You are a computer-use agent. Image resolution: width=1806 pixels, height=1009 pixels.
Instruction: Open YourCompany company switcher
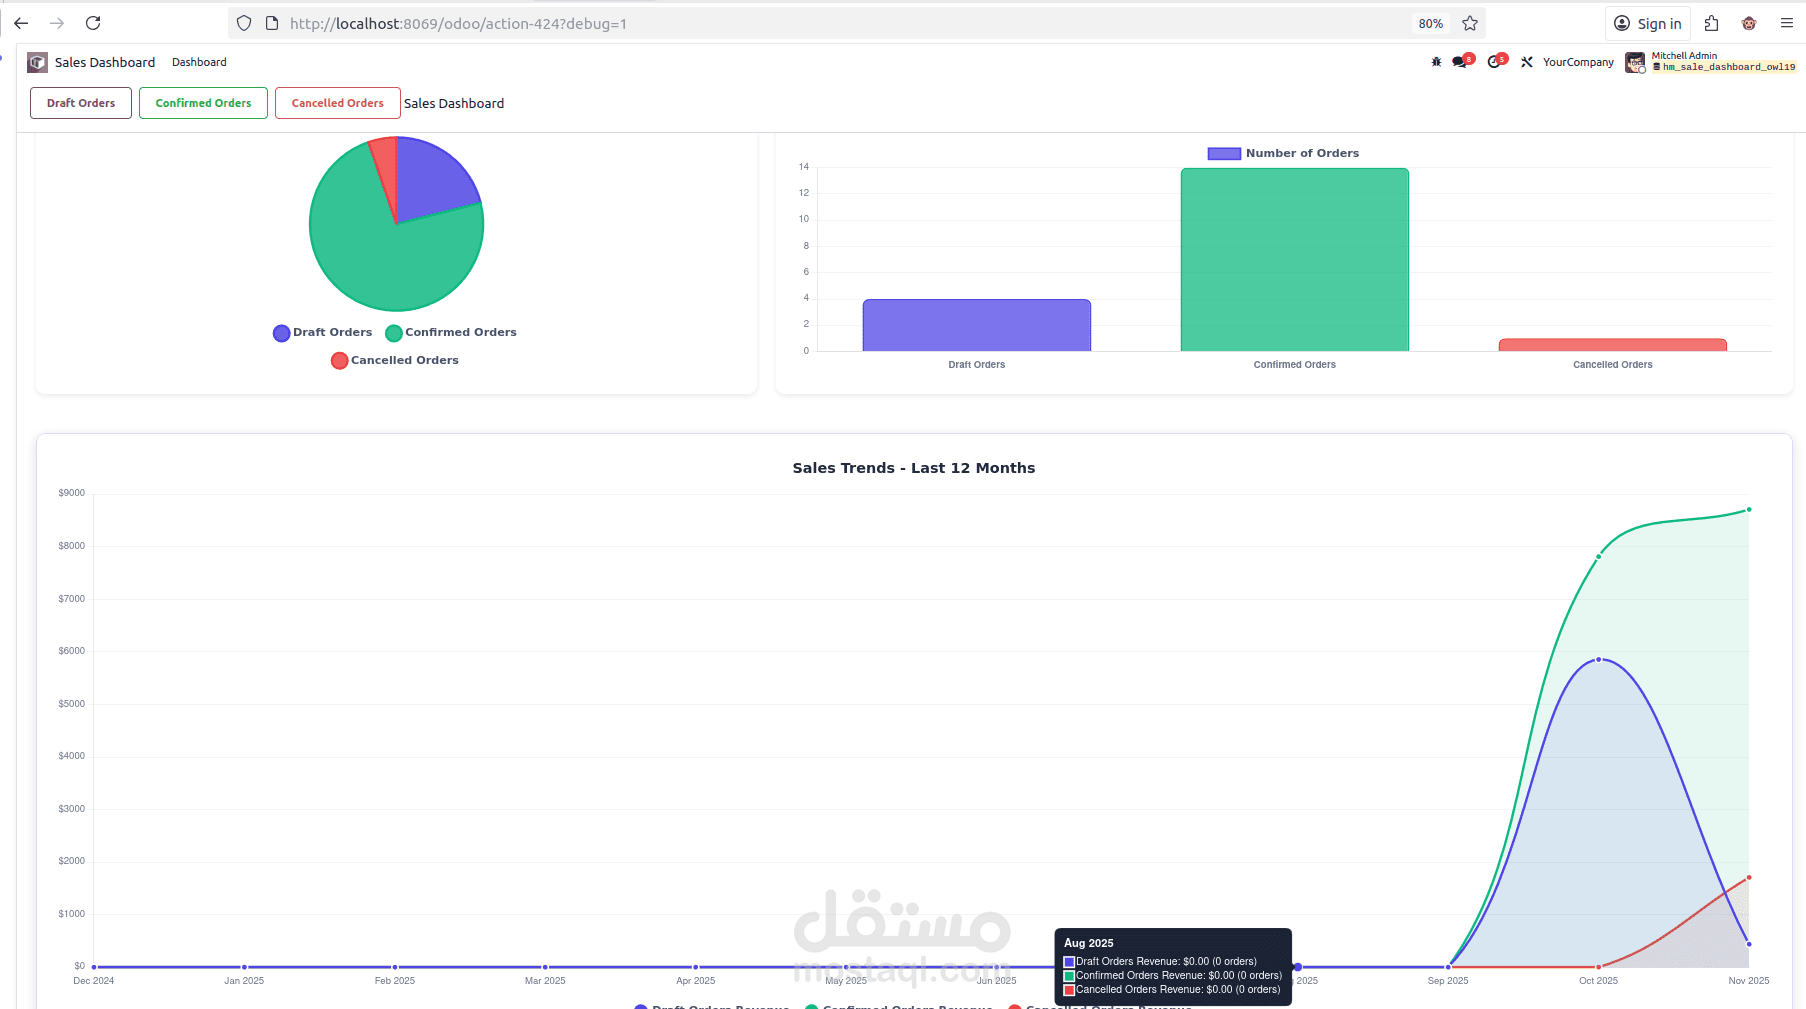point(1578,62)
